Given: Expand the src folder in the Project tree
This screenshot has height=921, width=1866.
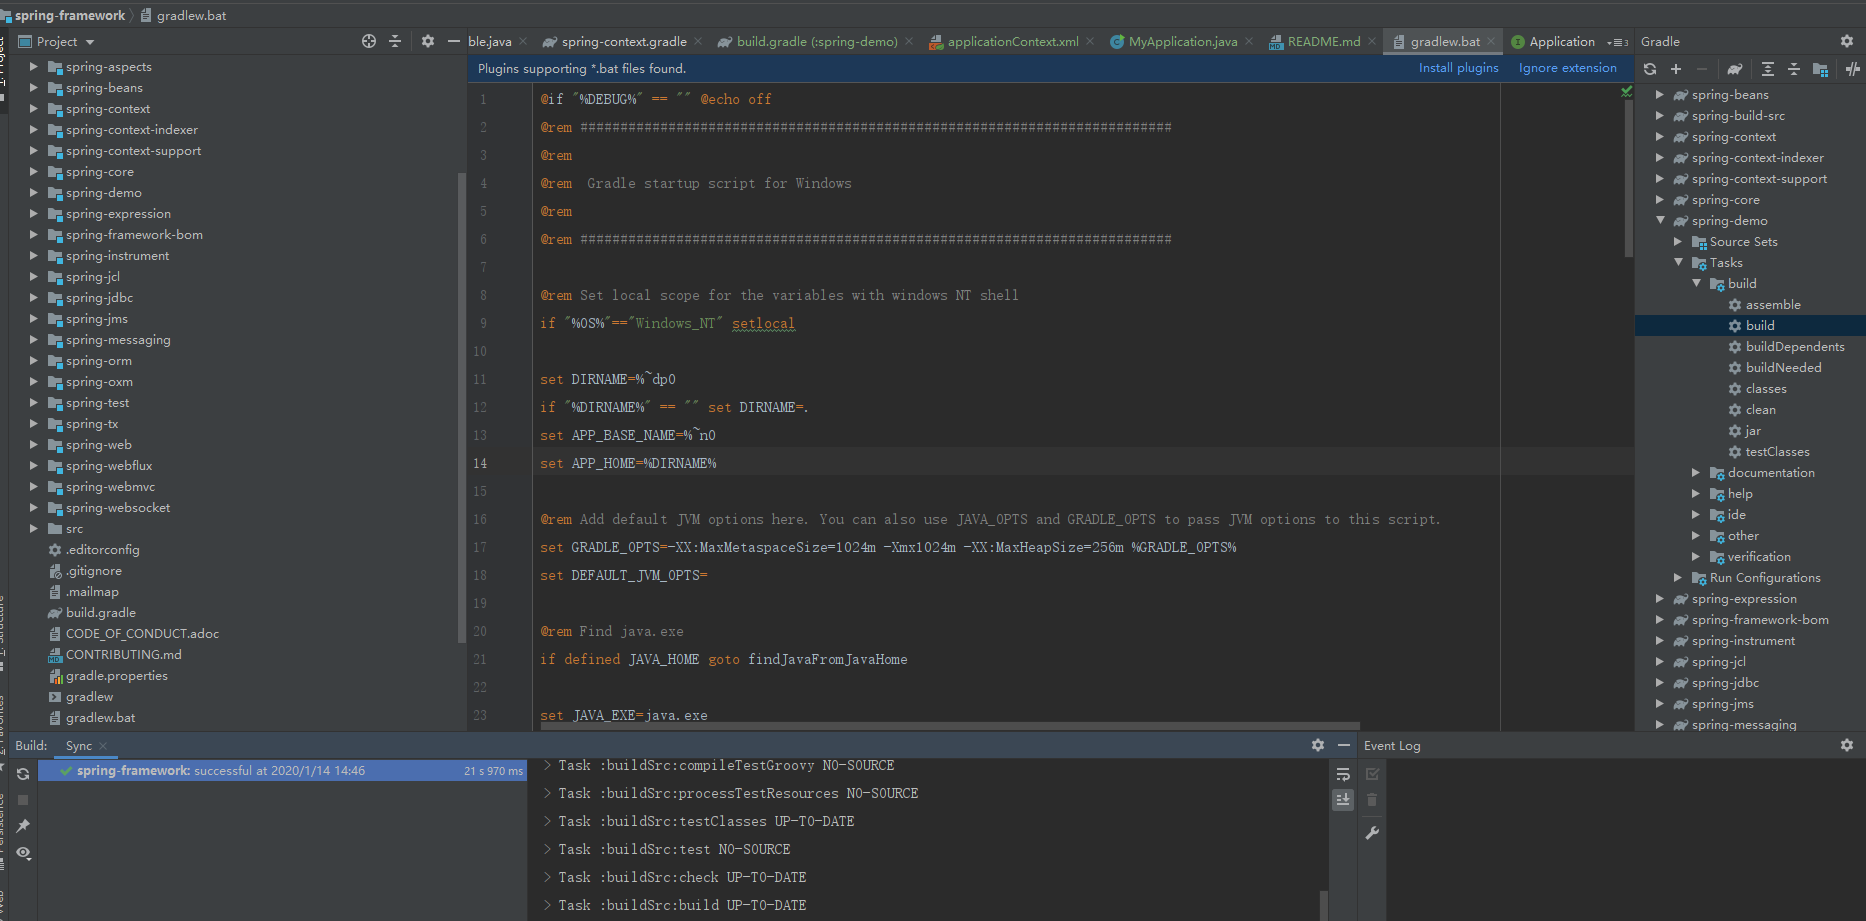Looking at the screenshot, I should pyautogui.click(x=34, y=529).
